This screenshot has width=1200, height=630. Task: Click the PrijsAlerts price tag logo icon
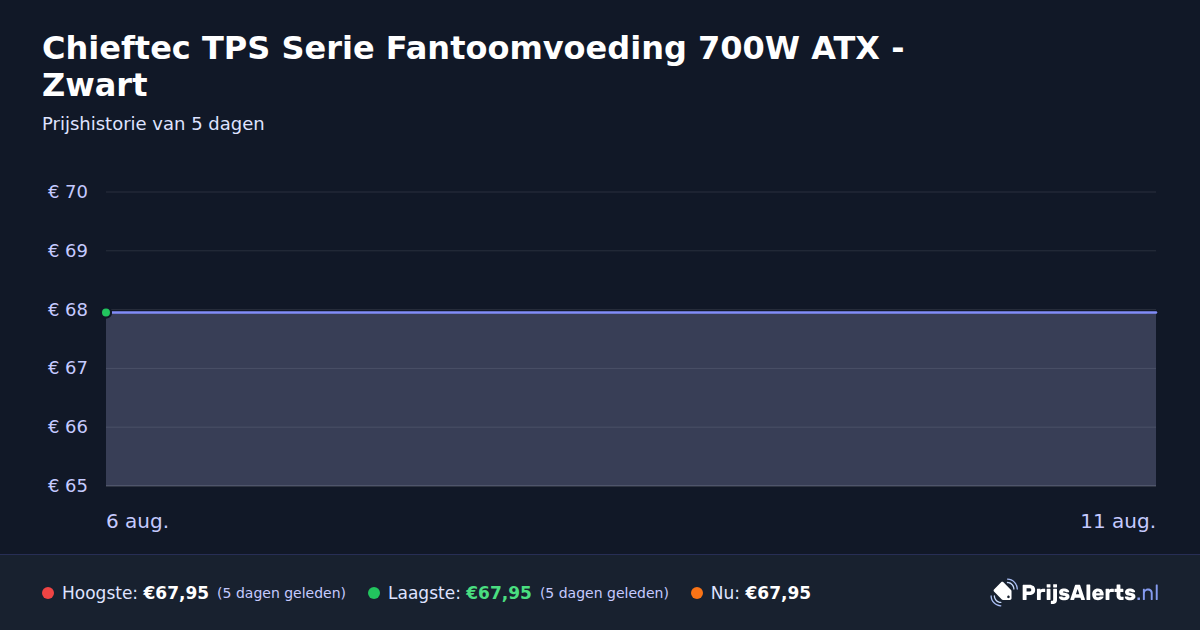pos(1003,593)
